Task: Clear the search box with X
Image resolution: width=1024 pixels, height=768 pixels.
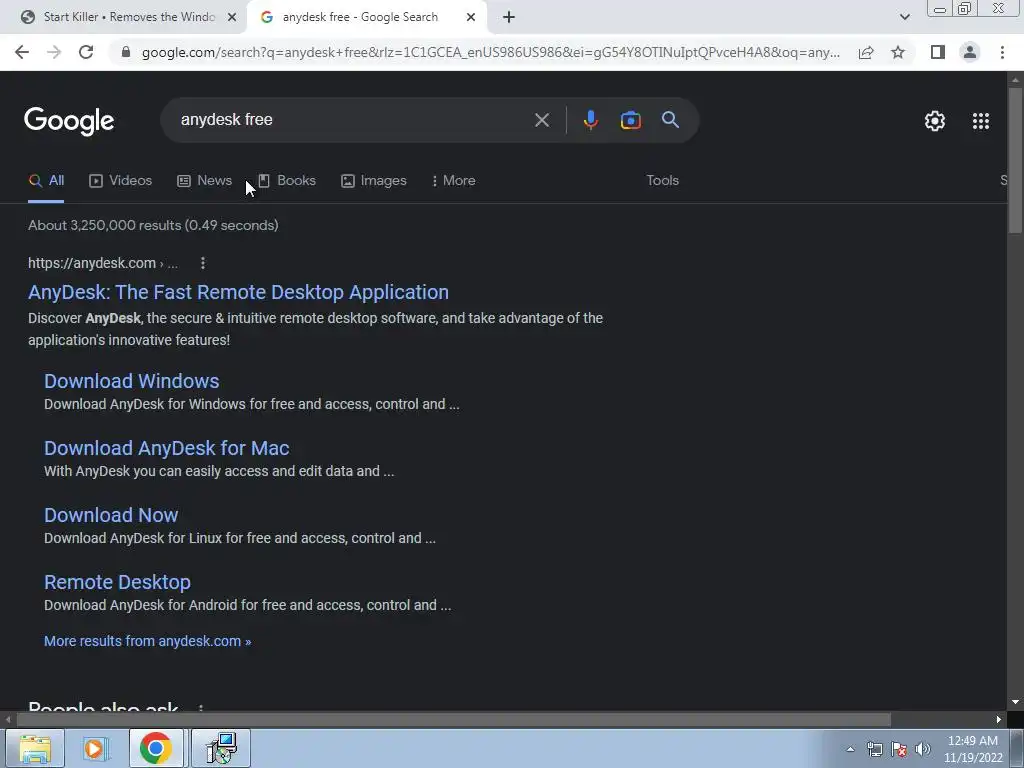Action: pos(541,120)
